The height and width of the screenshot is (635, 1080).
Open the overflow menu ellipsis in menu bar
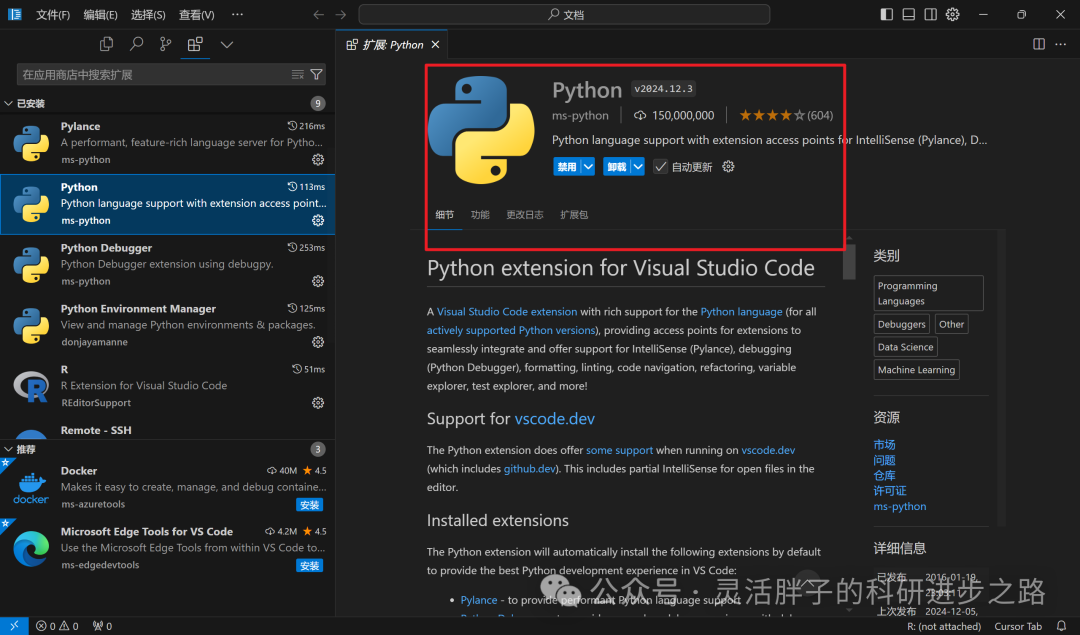pos(238,14)
